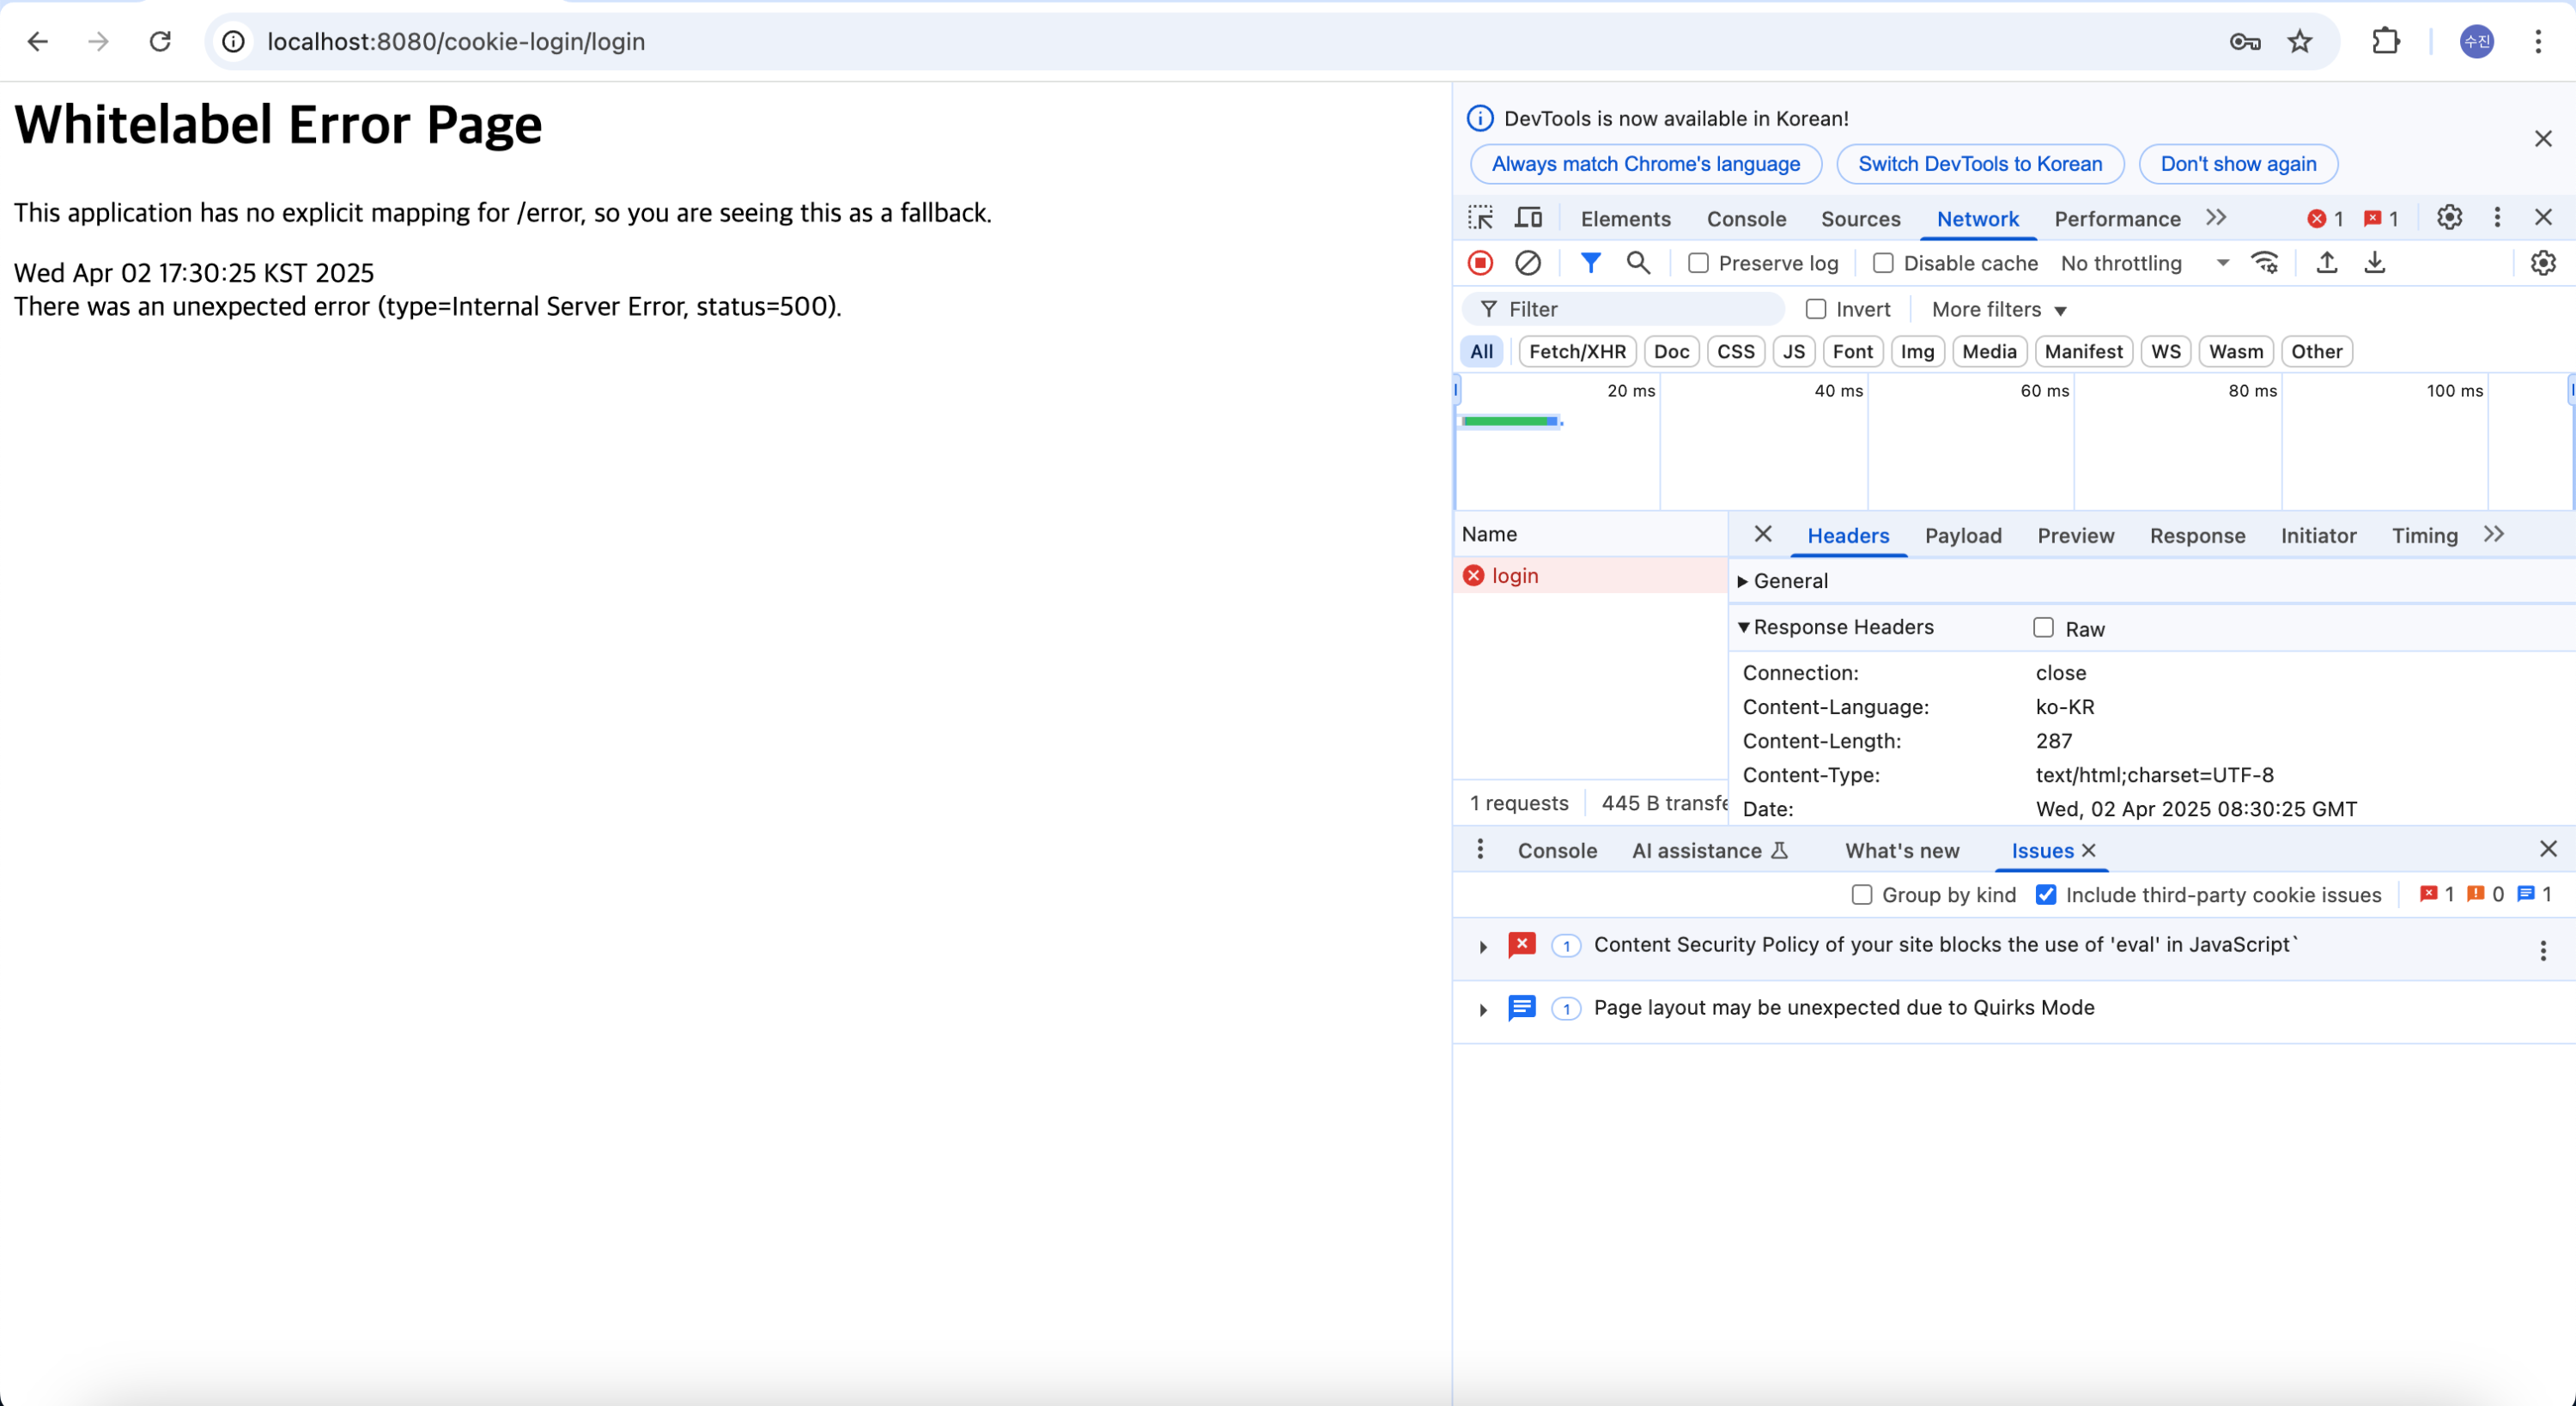Toggle the Raw response headers checkbox

tap(2043, 628)
